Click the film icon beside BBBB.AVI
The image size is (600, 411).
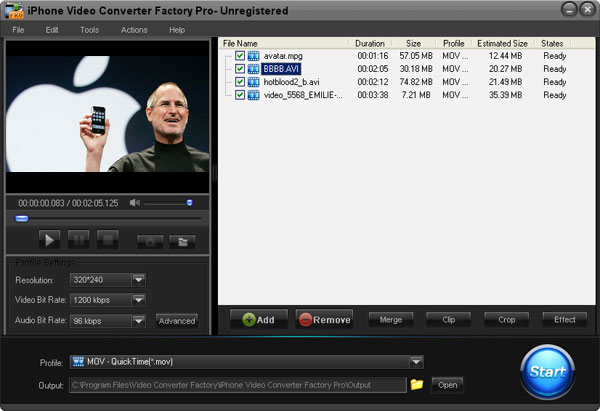[x=253, y=69]
